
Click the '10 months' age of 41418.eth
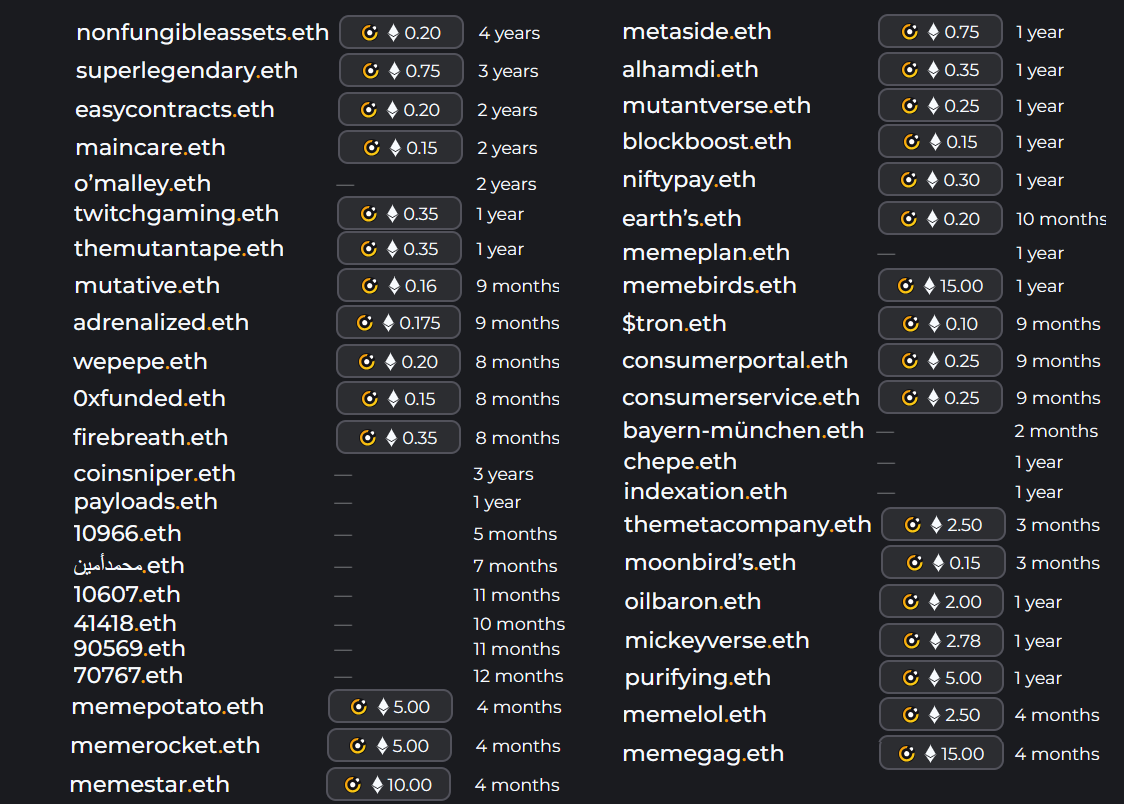519,624
